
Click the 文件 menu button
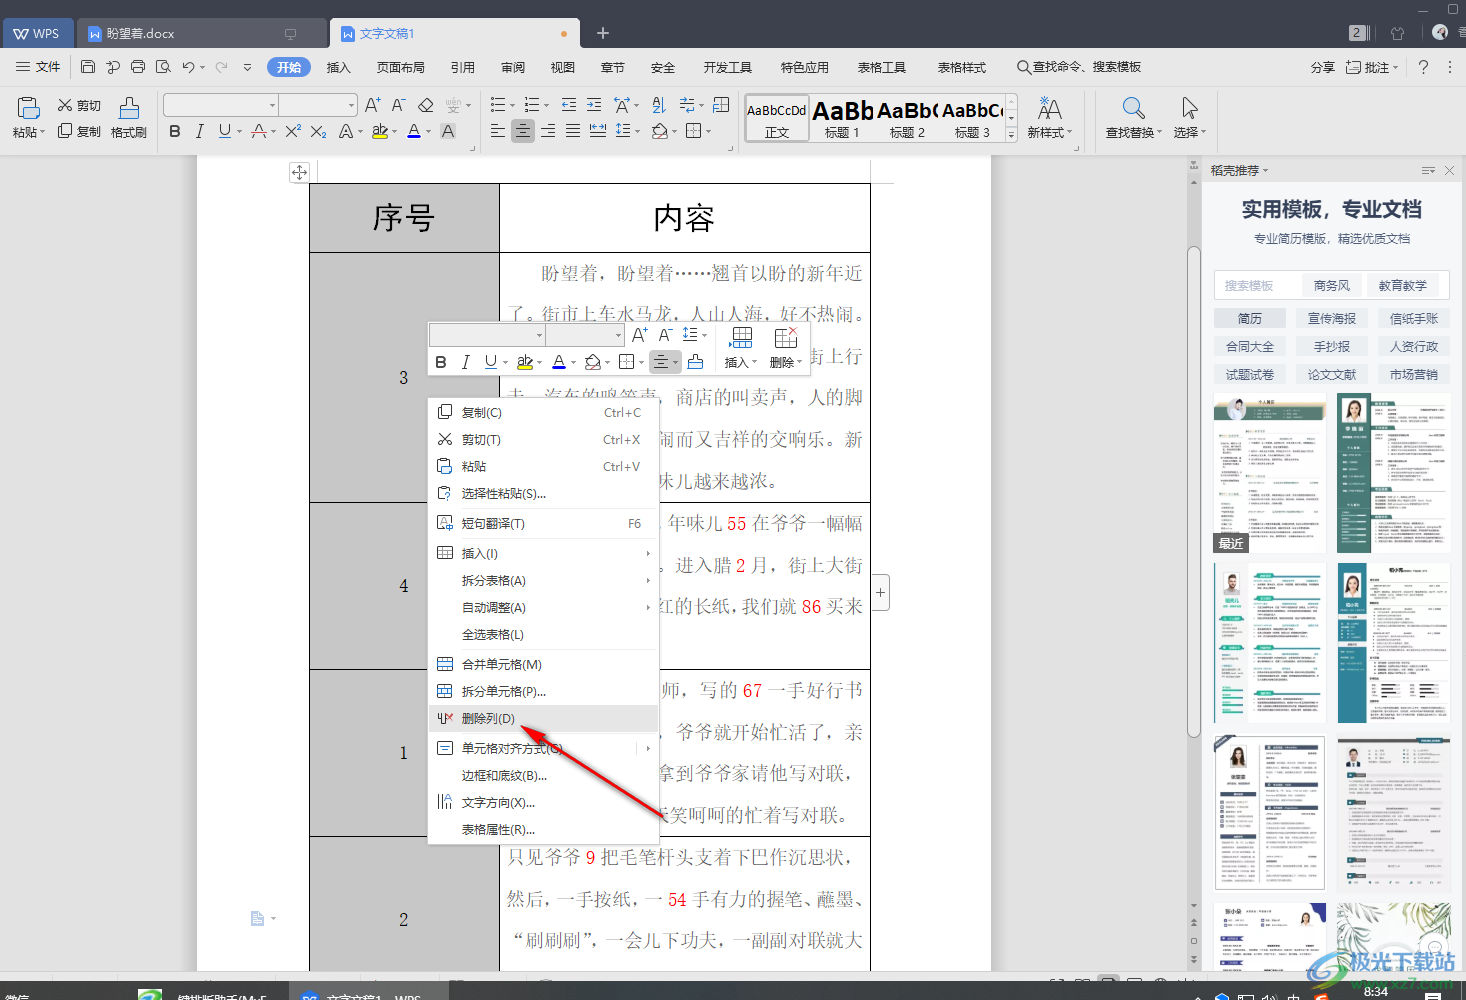click(38, 67)
